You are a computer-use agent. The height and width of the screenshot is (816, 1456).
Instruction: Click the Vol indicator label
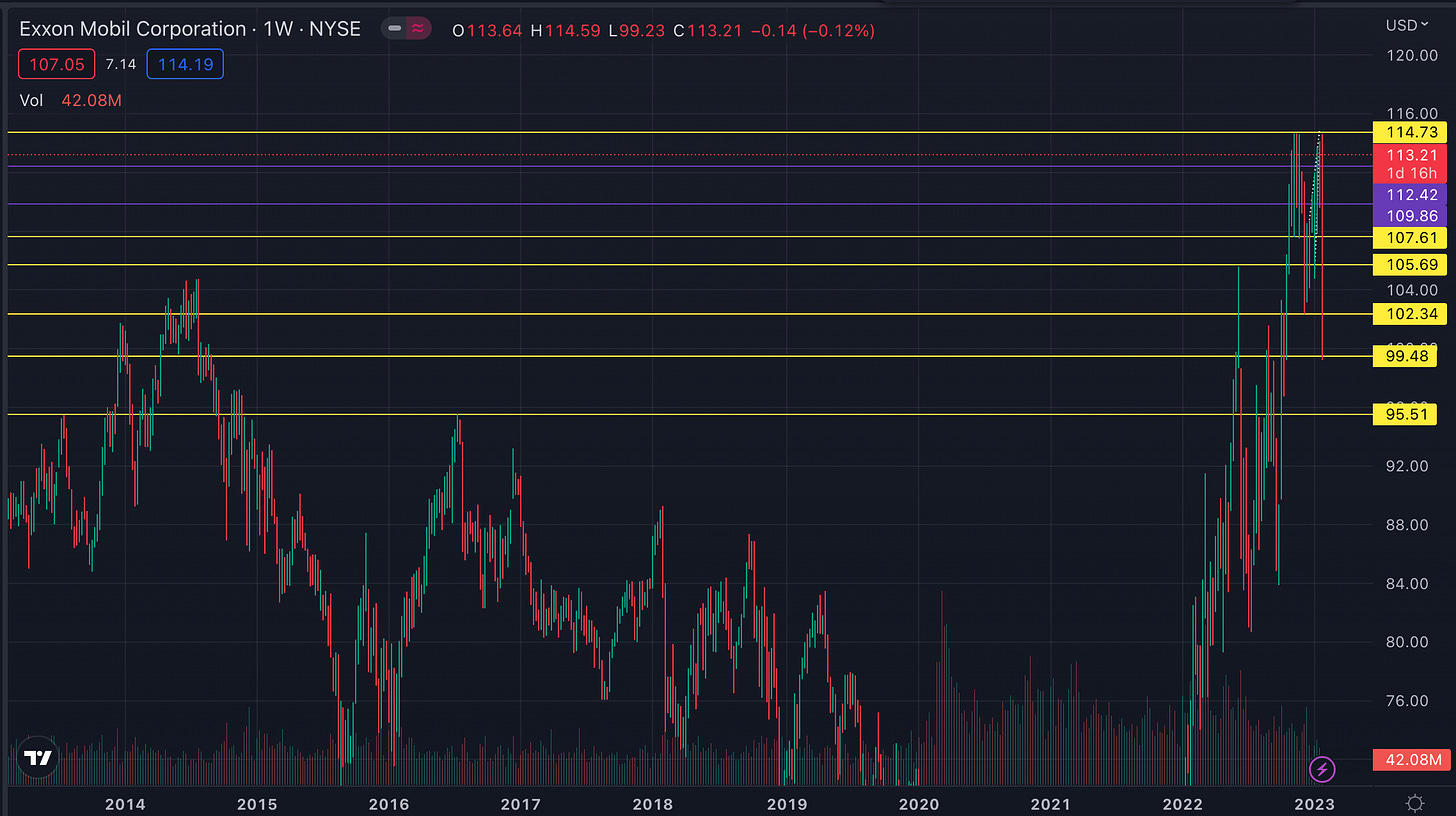(31, 100)
